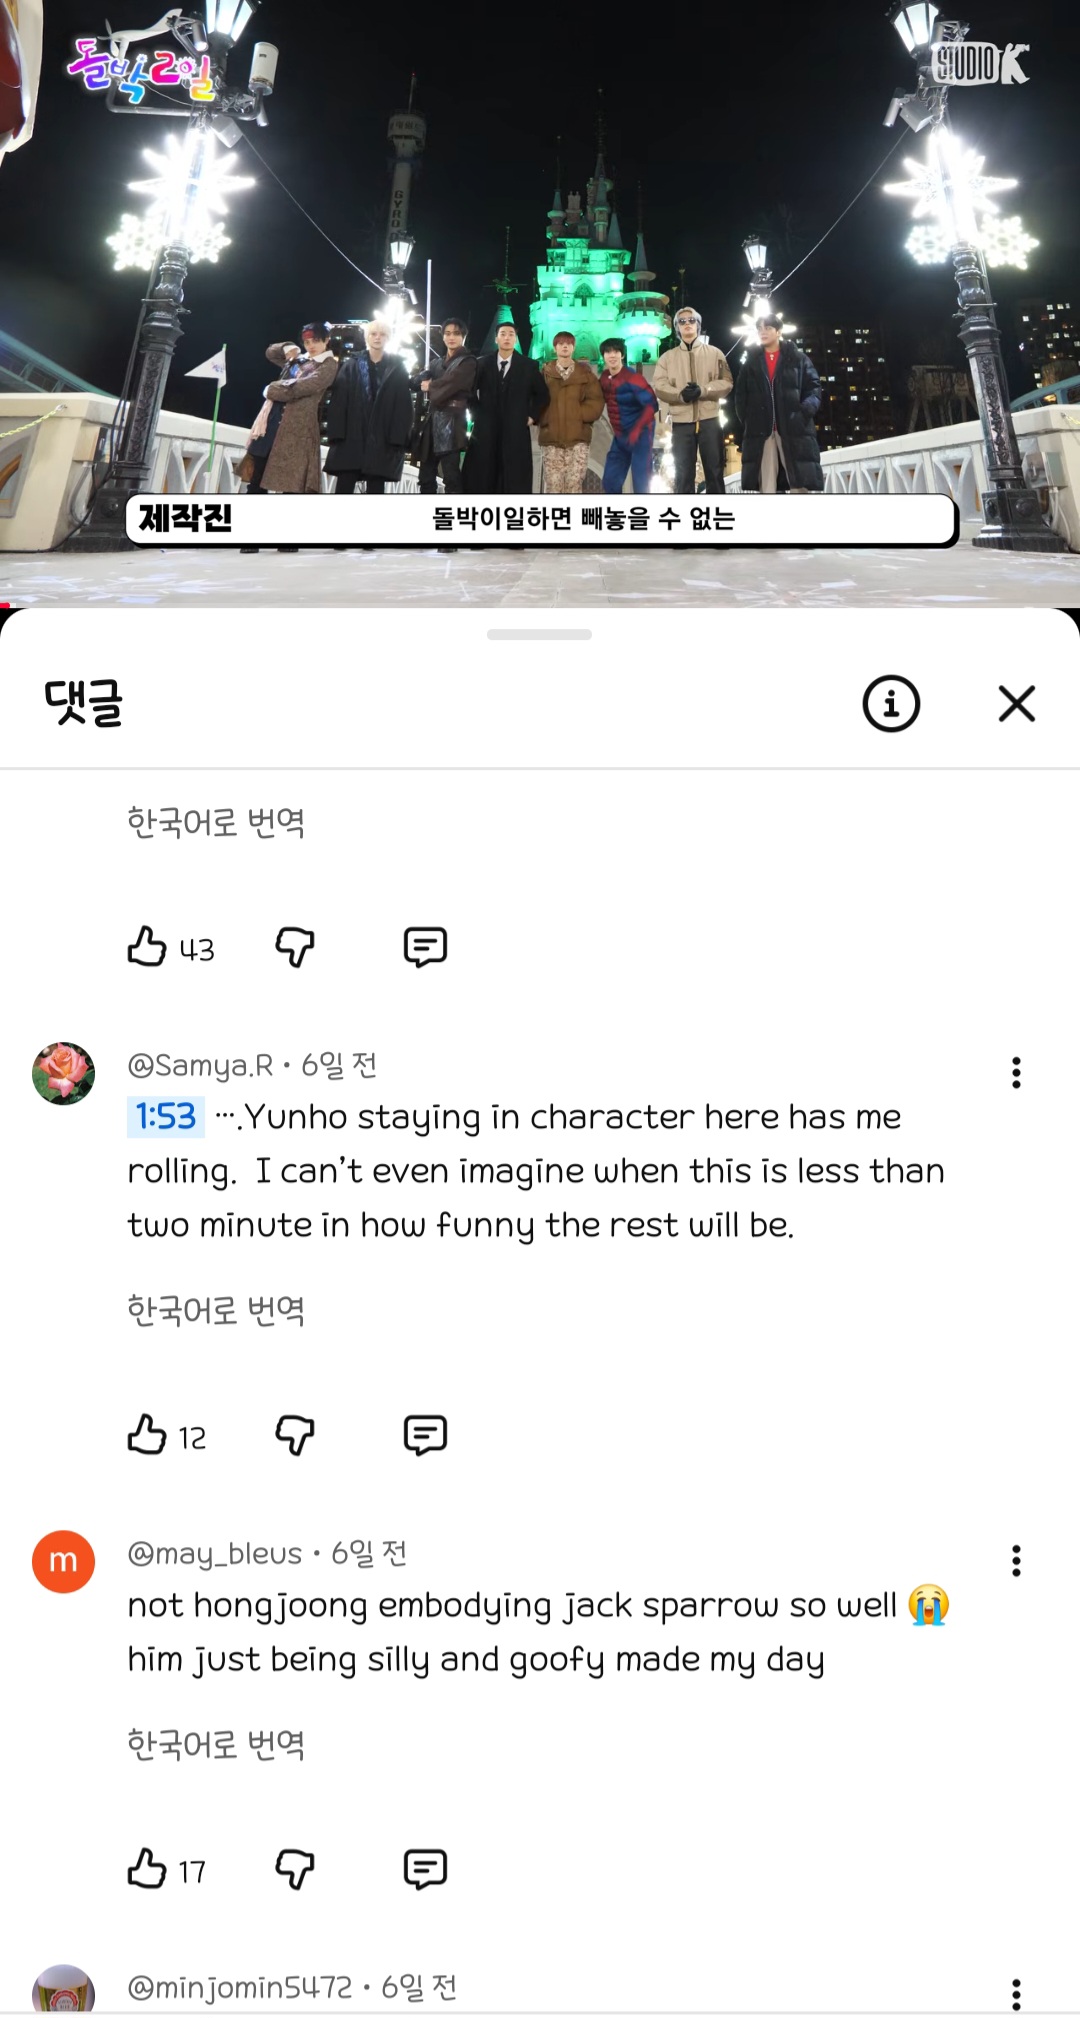
Task: Like the @may_bleus comment
Action: (147, 1868)
